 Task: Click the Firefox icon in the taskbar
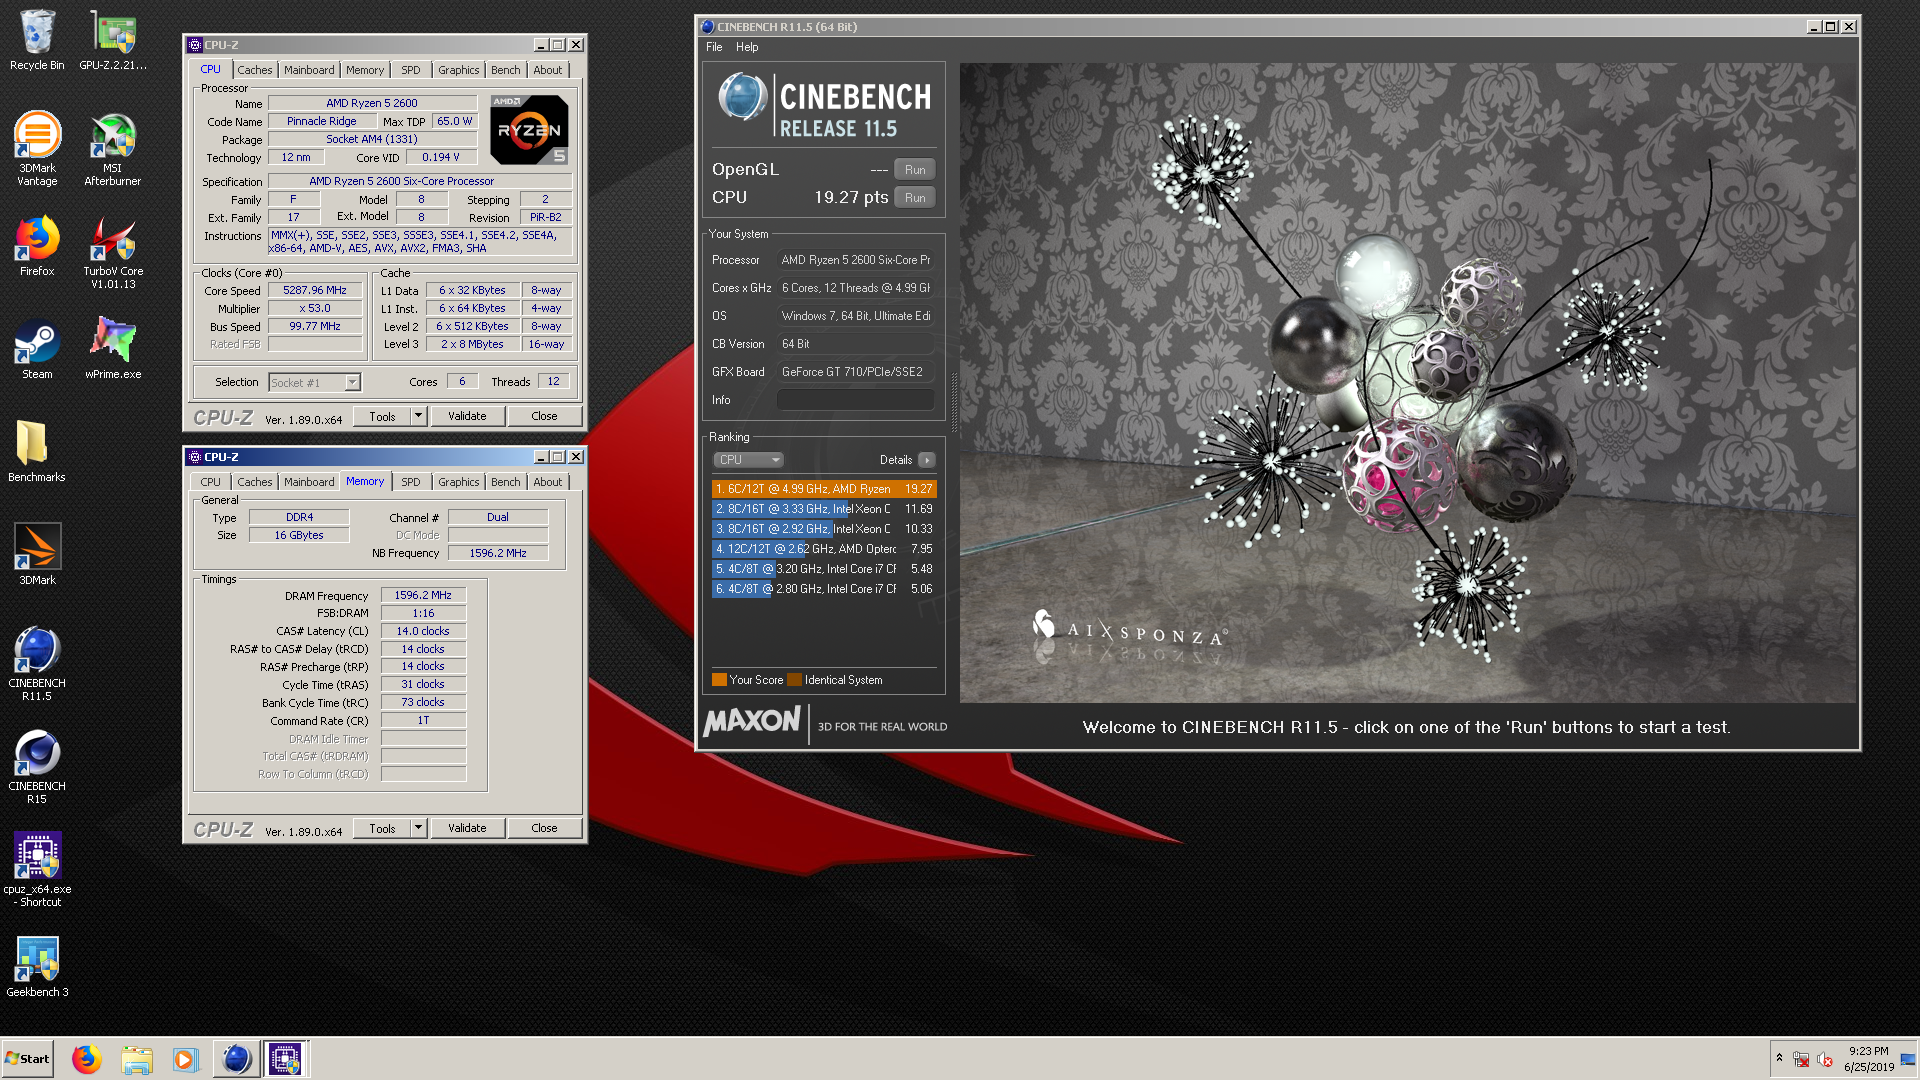[87, 1059]
